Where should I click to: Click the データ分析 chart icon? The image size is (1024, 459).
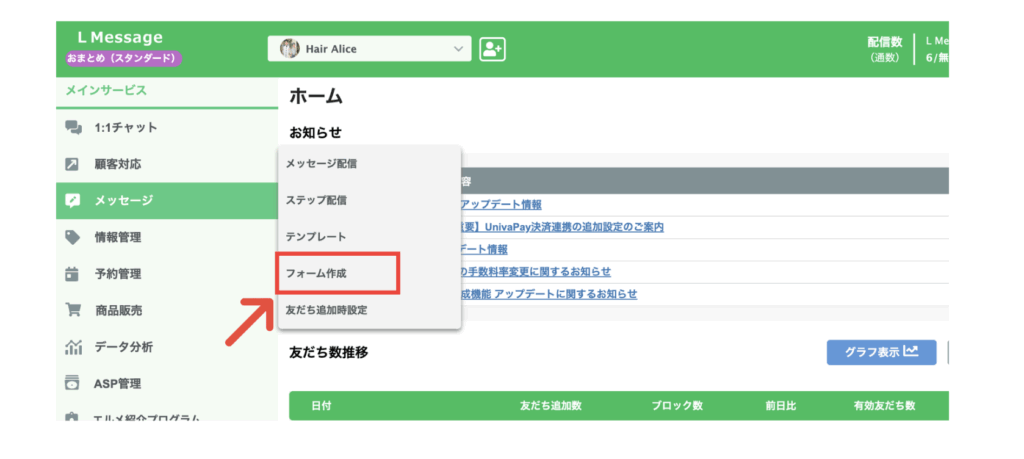point(72,347)
